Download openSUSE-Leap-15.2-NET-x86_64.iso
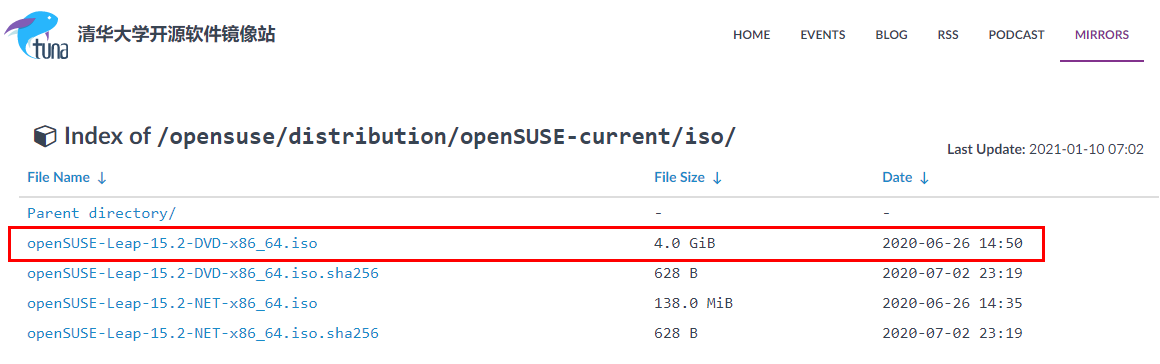Viewport: 1160px width, 364px height. click(x=172, y=303)
